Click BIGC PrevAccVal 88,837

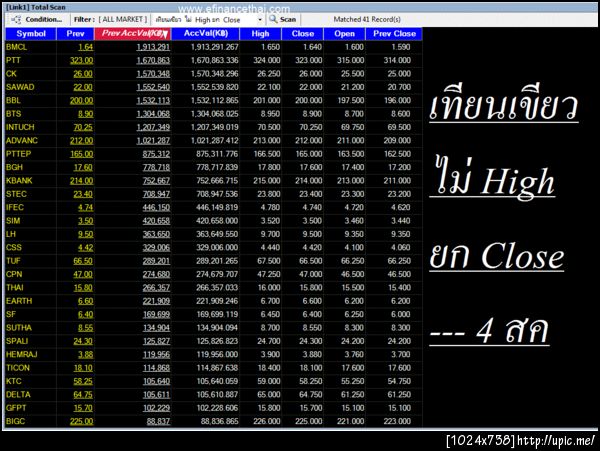coord(158,422)
